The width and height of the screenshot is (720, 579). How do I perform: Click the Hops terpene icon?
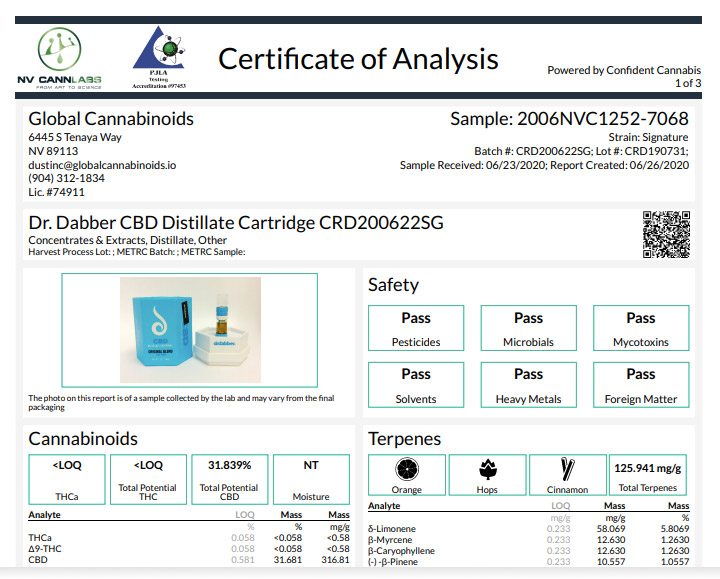coord(487,469)
